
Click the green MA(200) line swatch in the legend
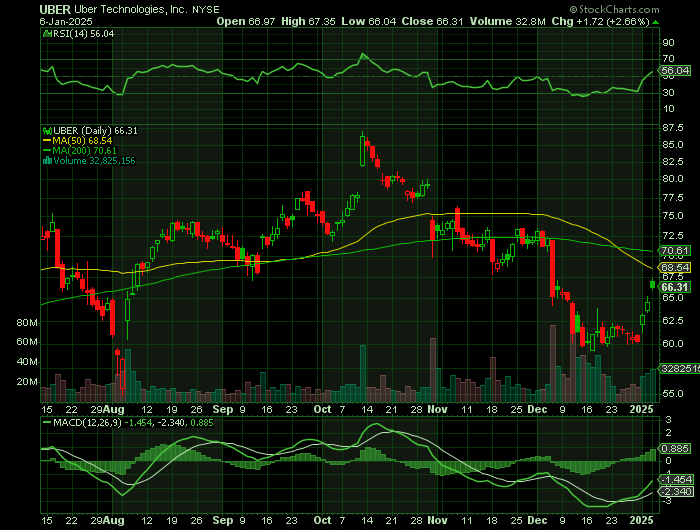click(x=47, y=150)
